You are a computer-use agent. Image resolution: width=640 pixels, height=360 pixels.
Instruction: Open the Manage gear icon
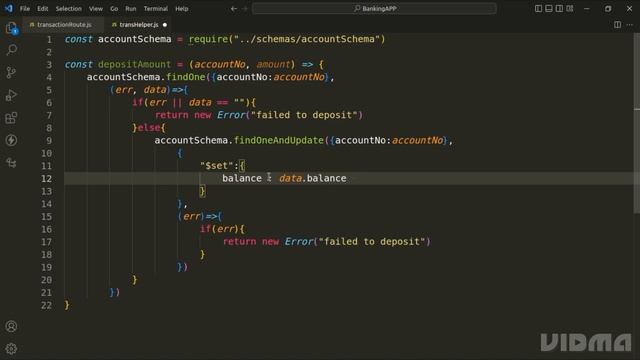11,349
